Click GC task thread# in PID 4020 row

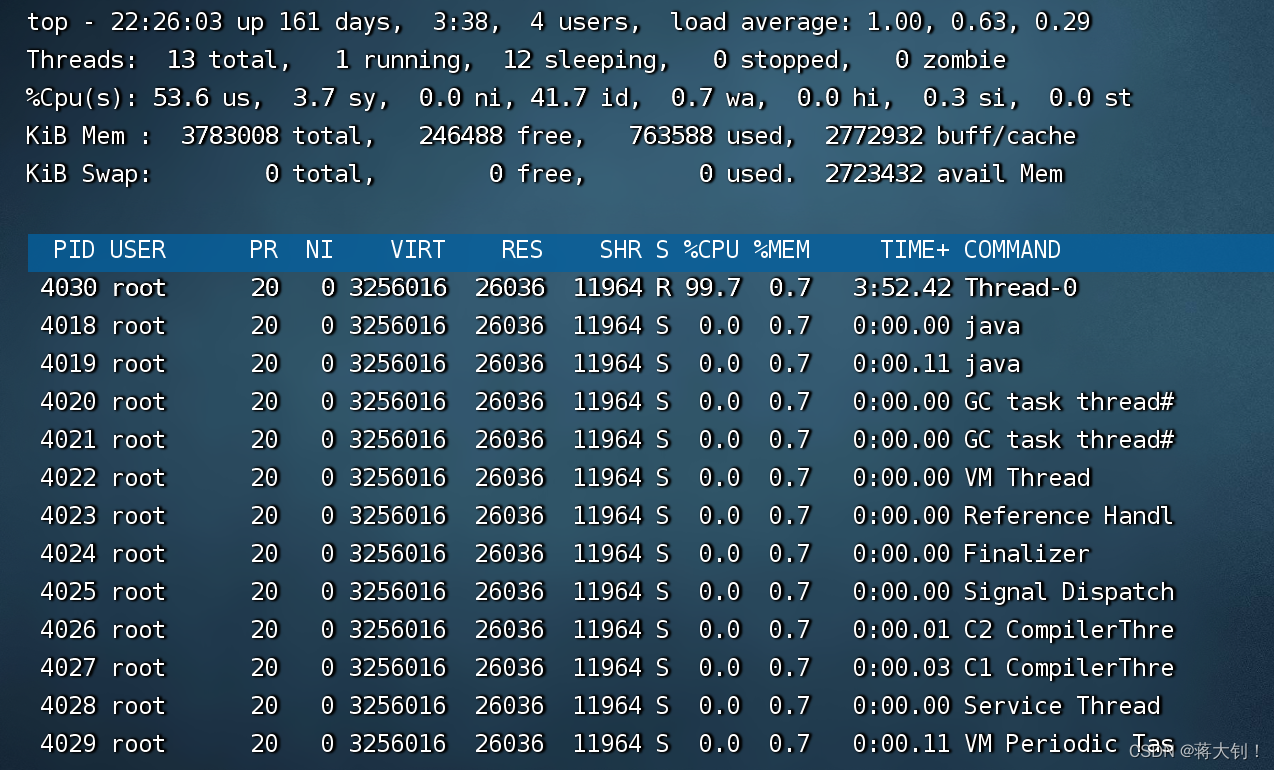(x=1069, y=402)
